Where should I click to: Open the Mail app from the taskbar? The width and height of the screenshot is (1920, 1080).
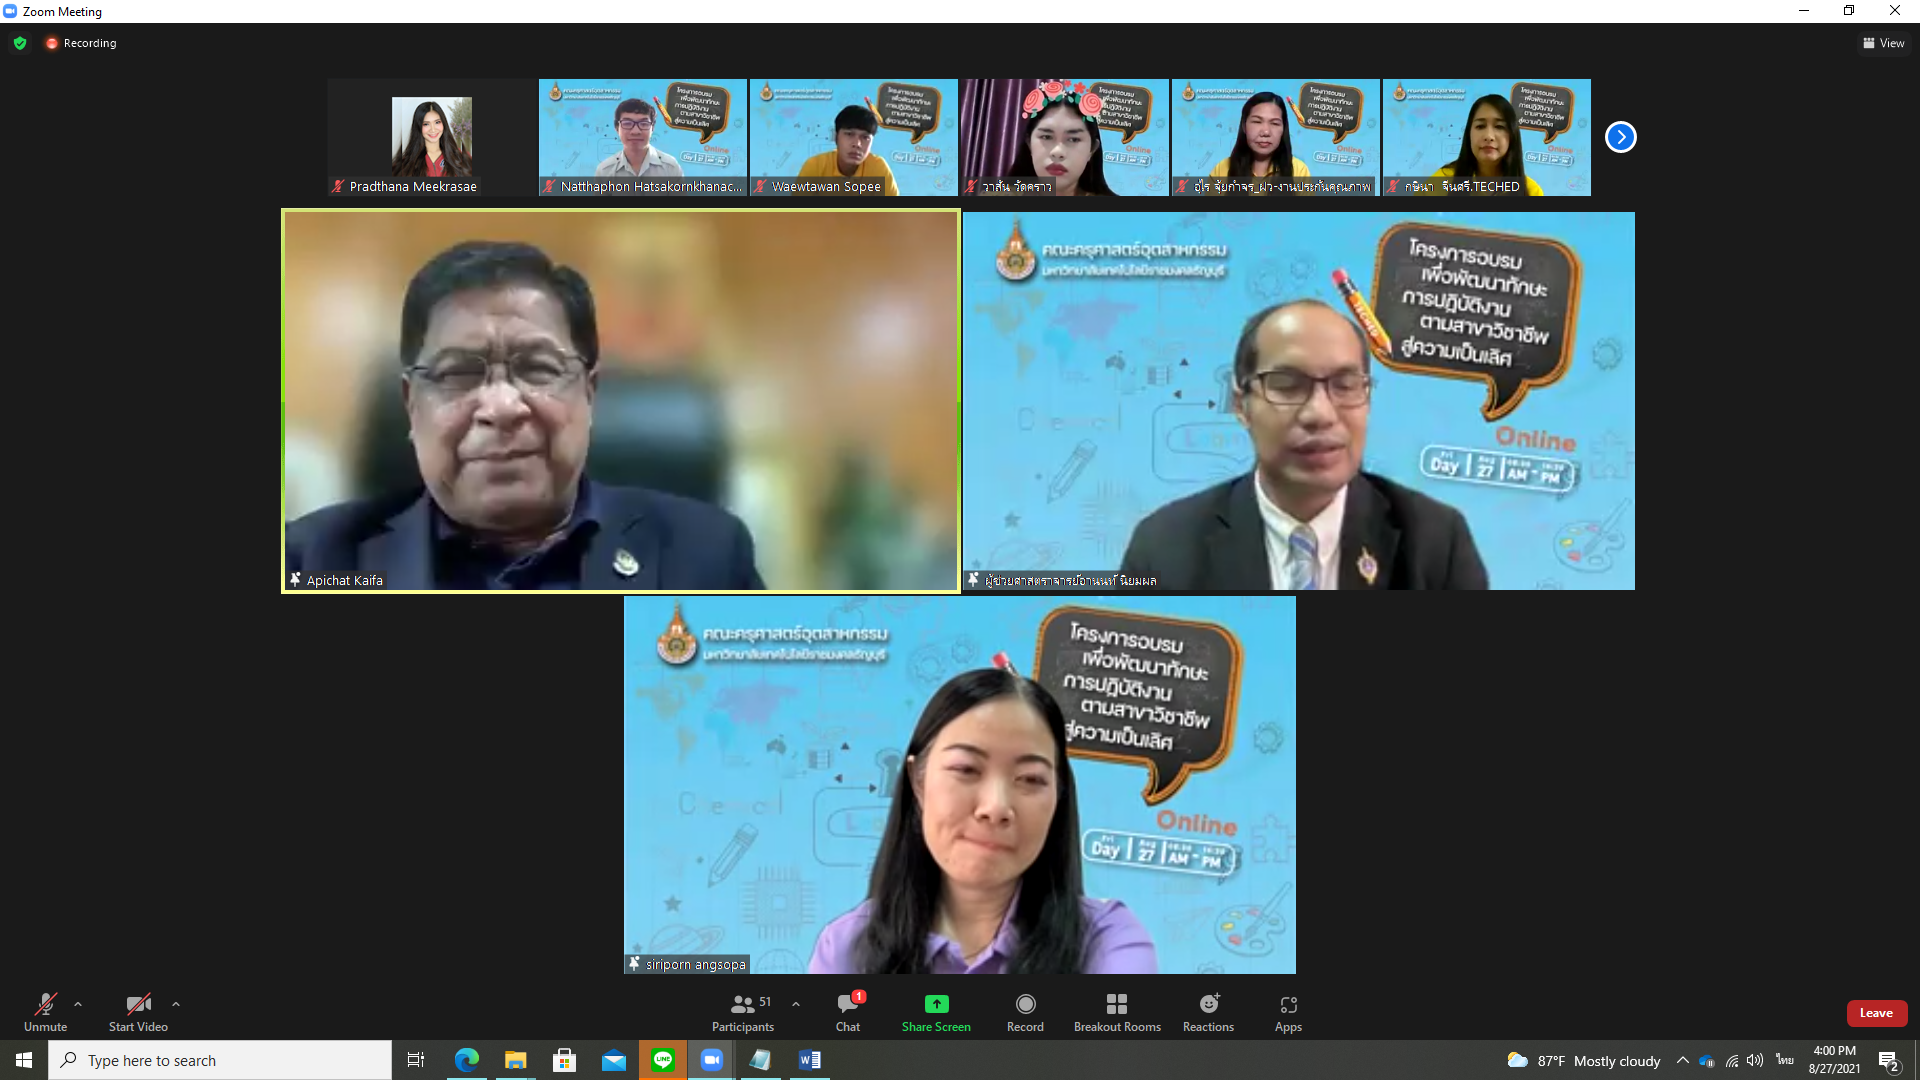[x=613, y=1060]
